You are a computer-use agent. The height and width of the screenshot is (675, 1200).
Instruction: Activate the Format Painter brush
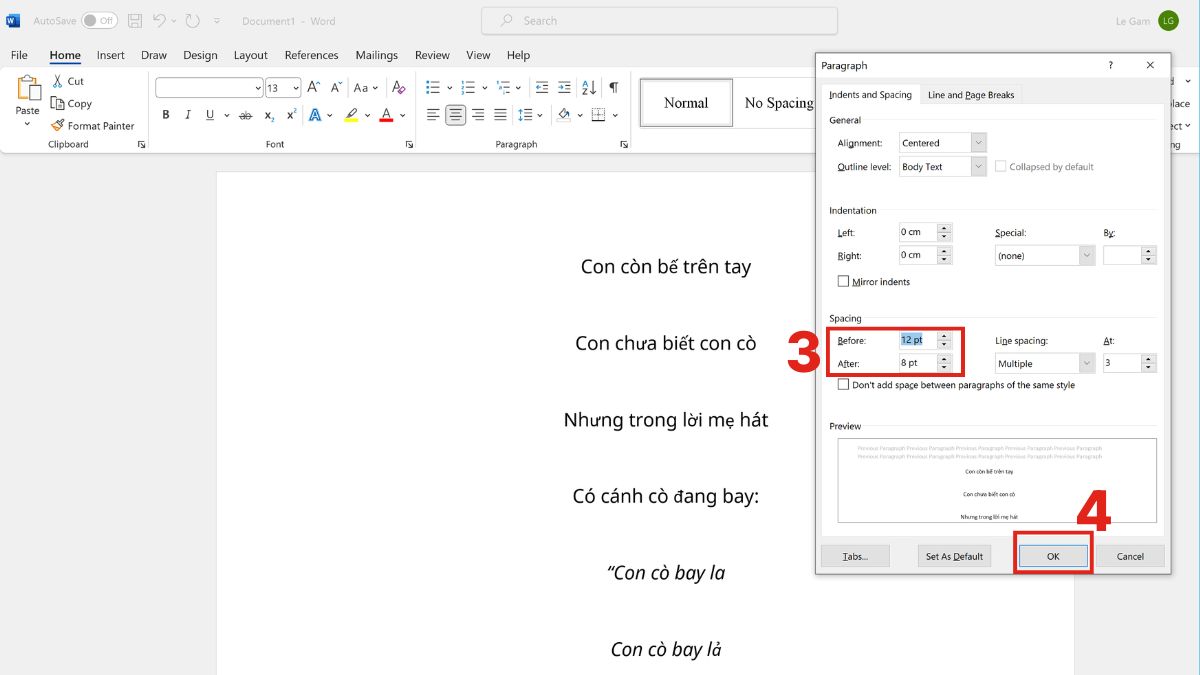tap(57, 125)
